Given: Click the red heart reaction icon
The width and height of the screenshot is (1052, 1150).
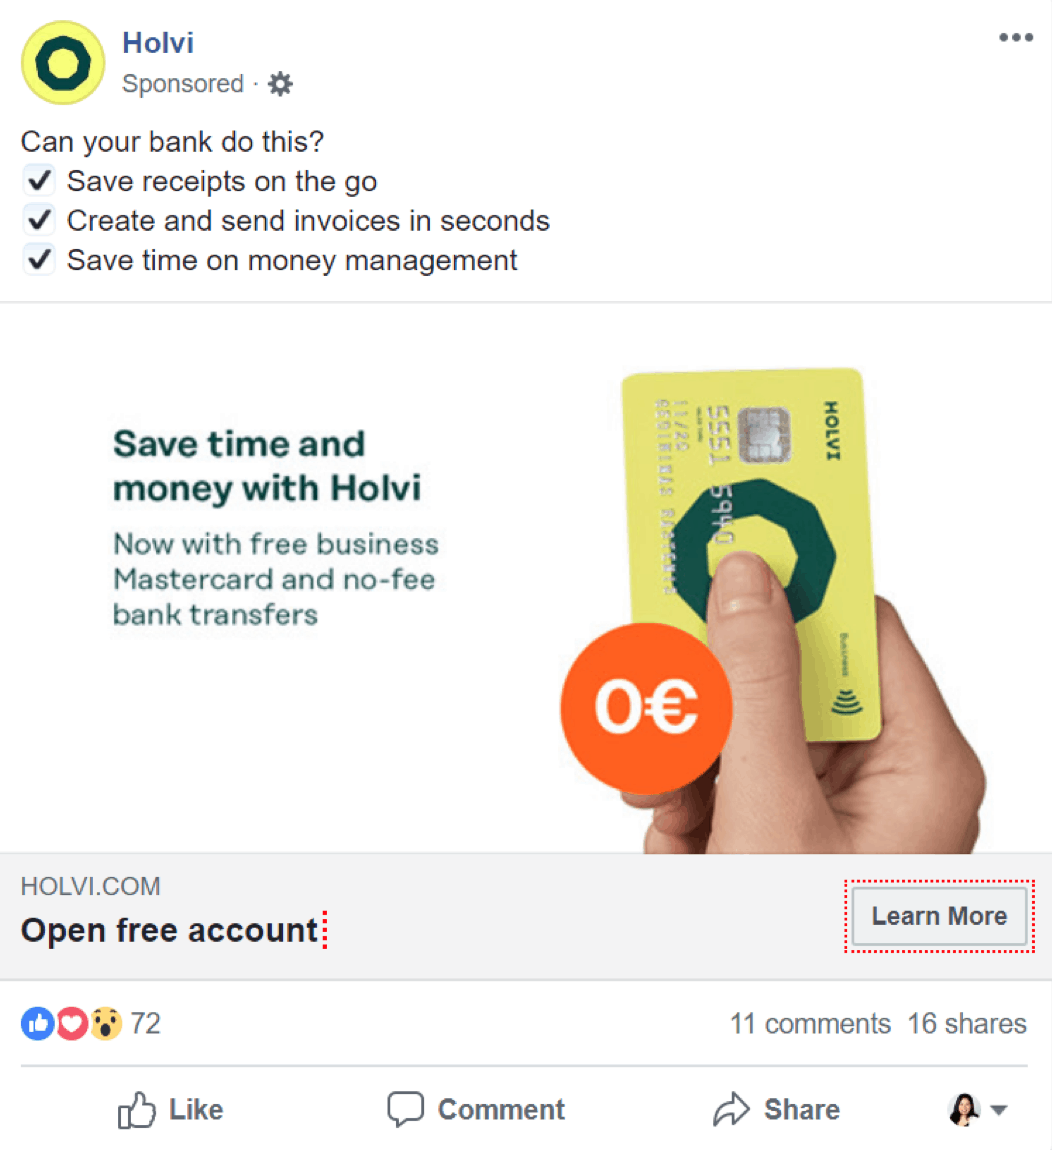Looking at the screenshot, I should [x=72, y=1023].
